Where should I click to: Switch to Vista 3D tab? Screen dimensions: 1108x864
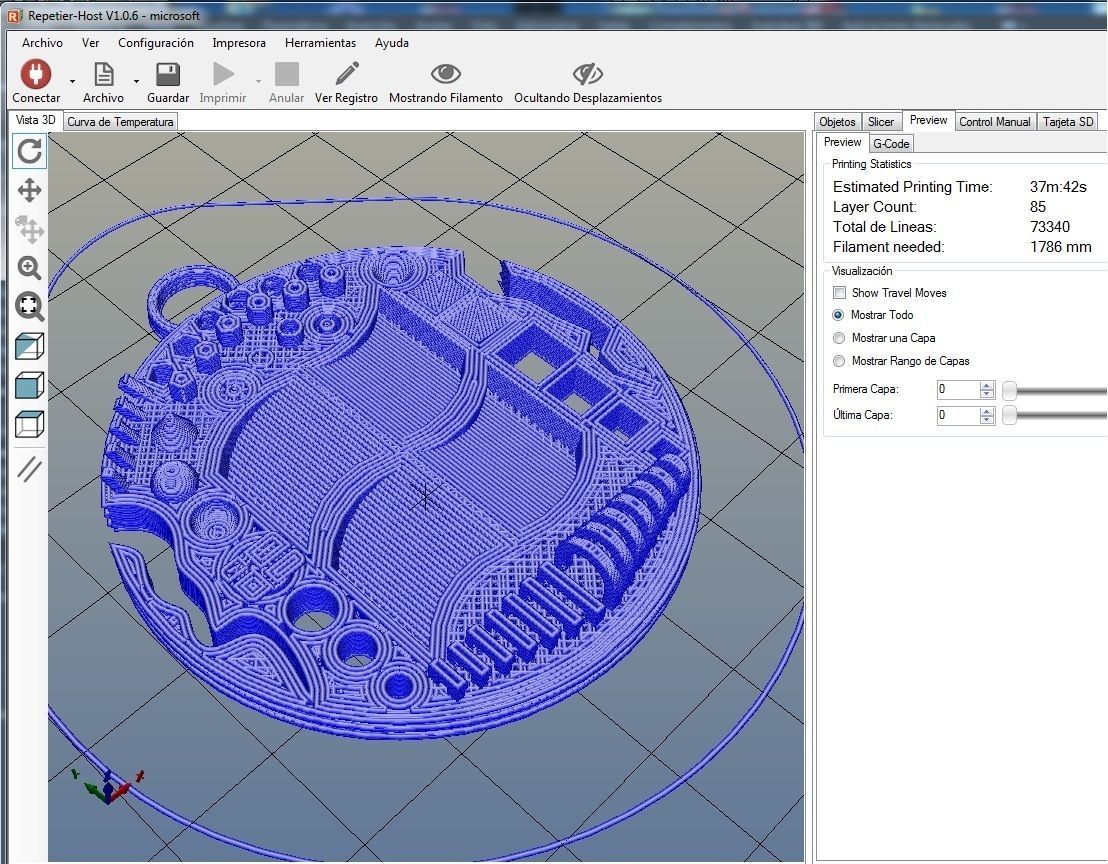(35, 120)
